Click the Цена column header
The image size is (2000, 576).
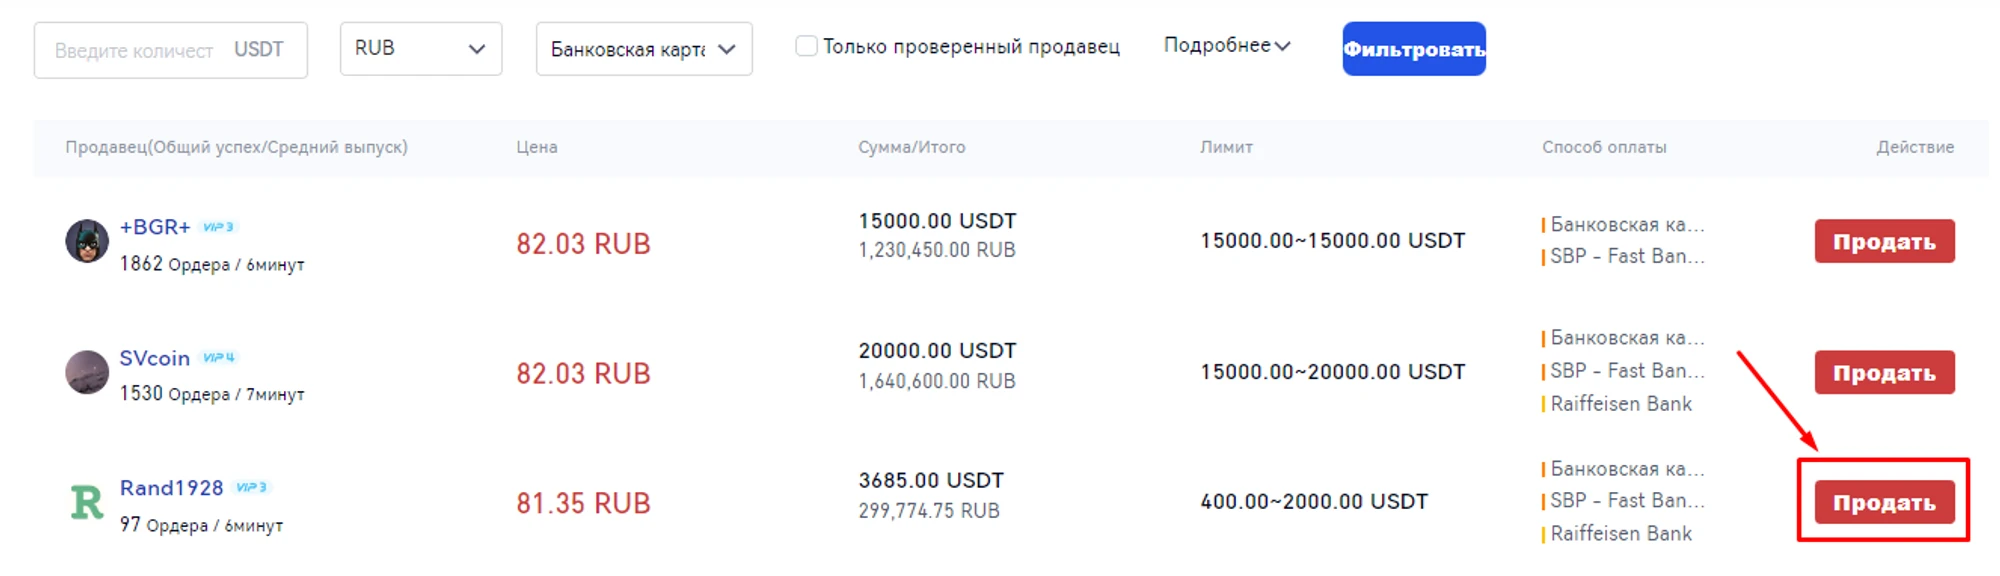click(537, 147)
